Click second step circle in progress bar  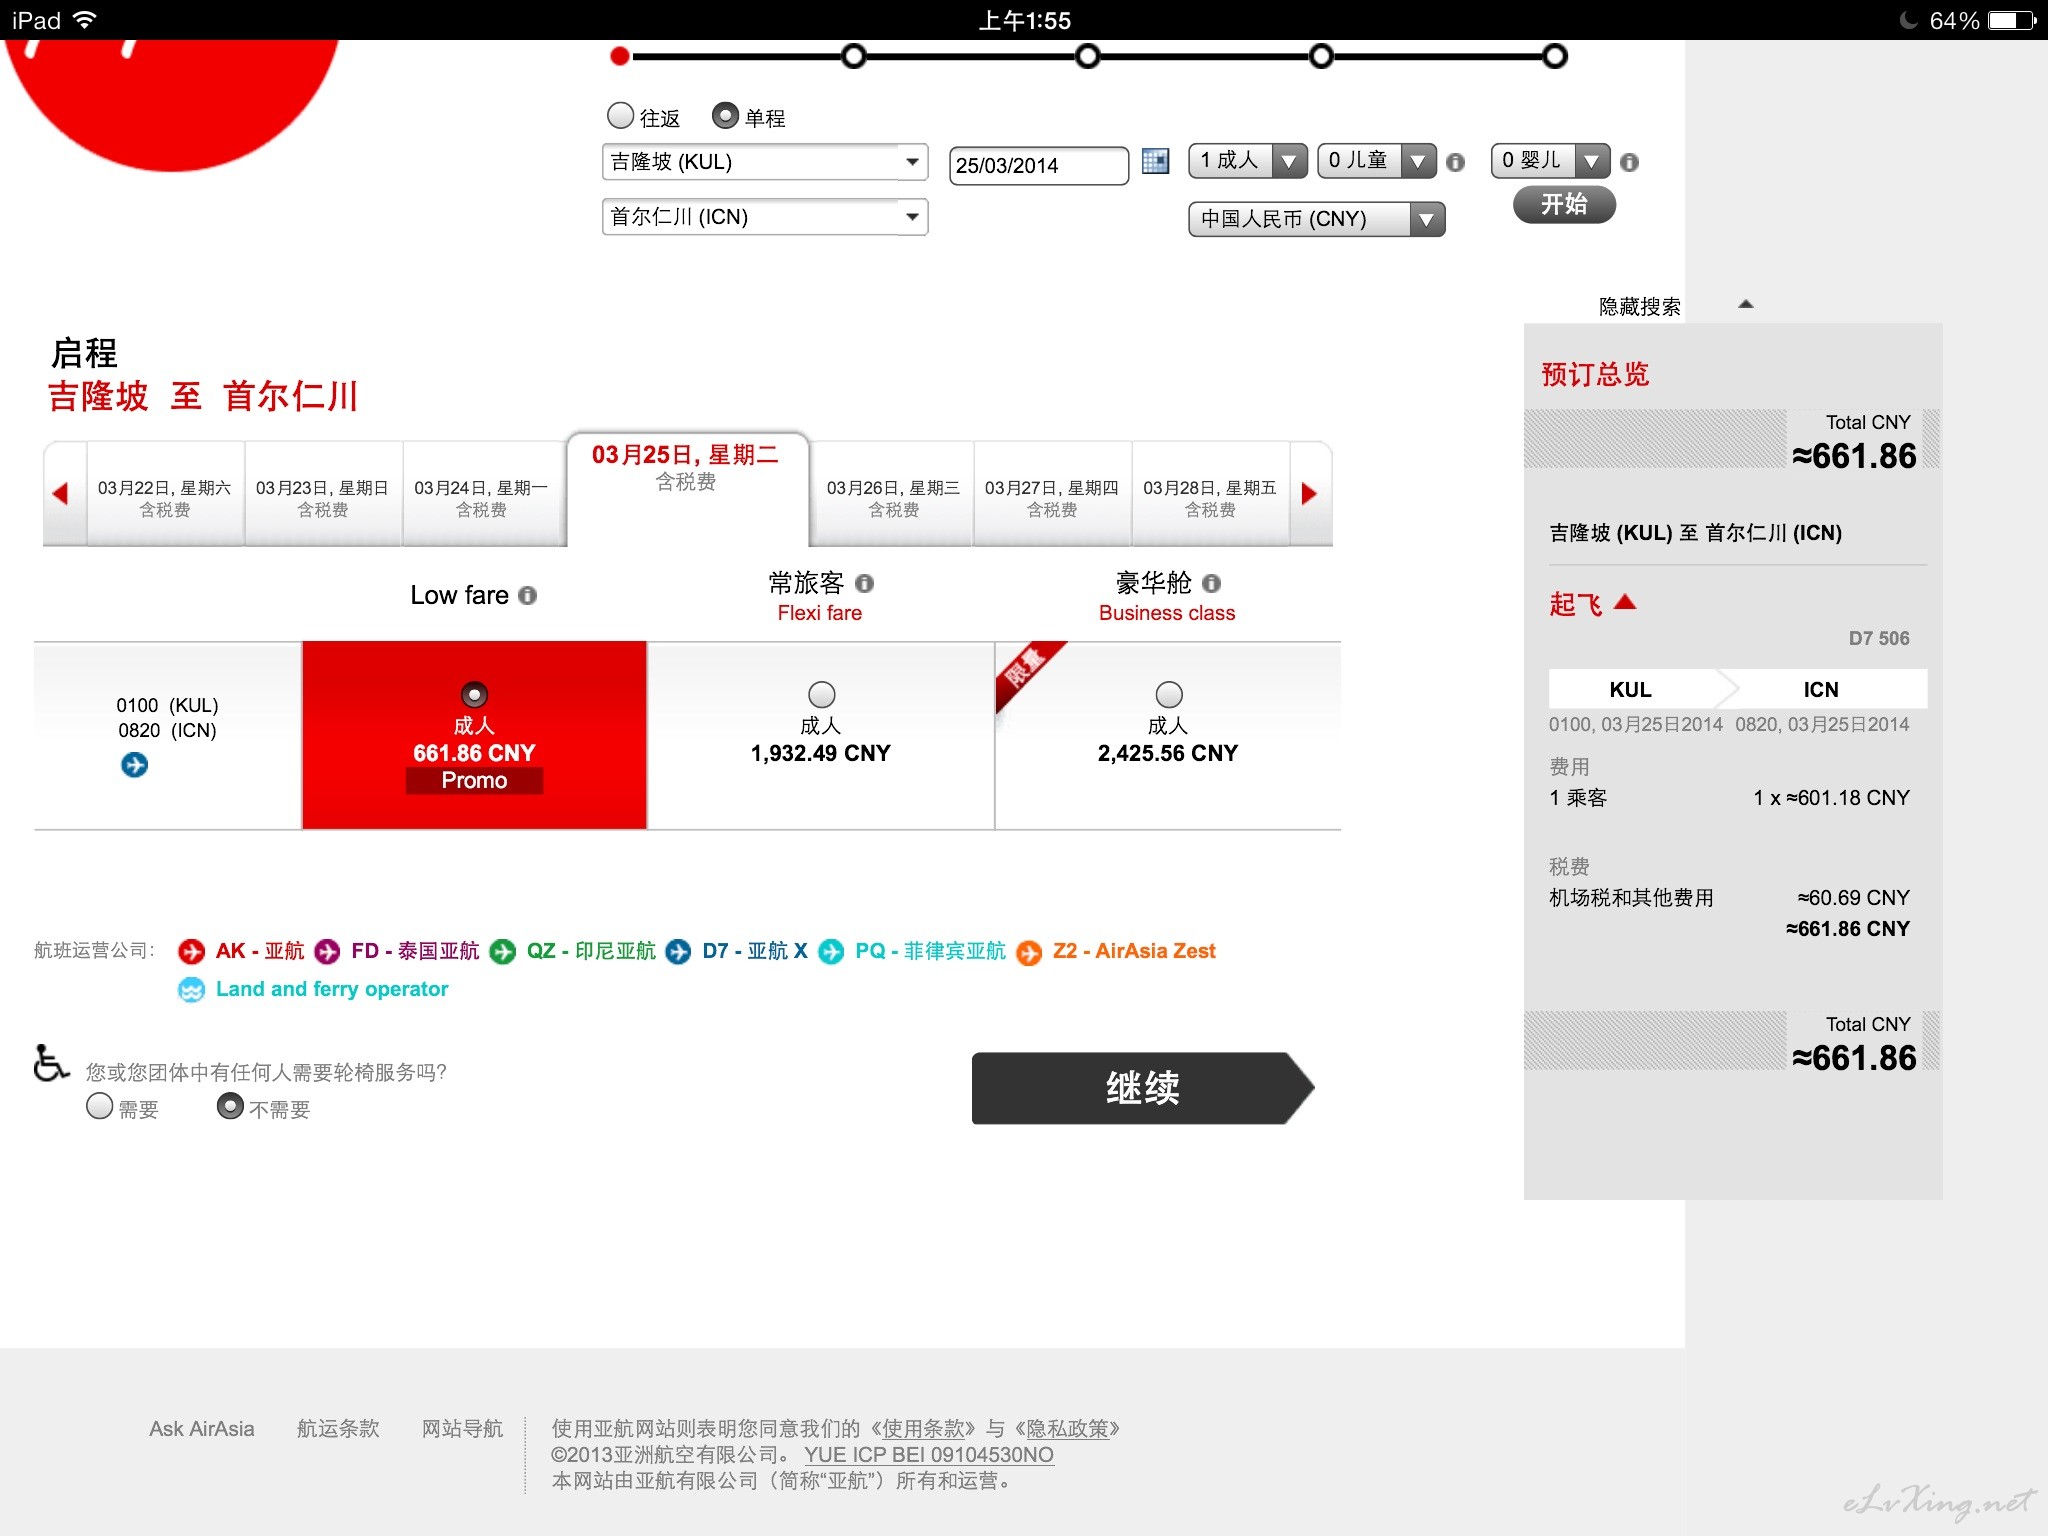(854, 56)
